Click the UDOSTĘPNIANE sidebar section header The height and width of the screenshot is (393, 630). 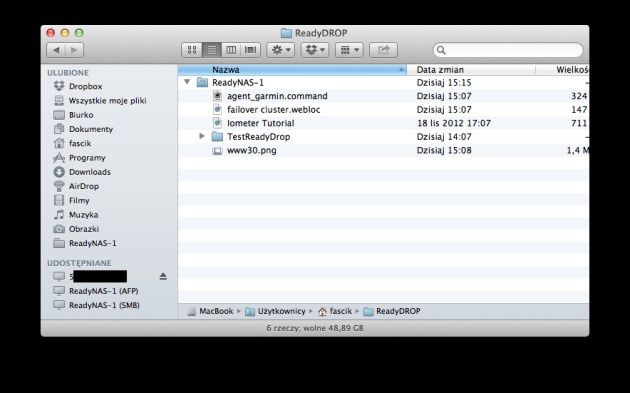point(79,263)
